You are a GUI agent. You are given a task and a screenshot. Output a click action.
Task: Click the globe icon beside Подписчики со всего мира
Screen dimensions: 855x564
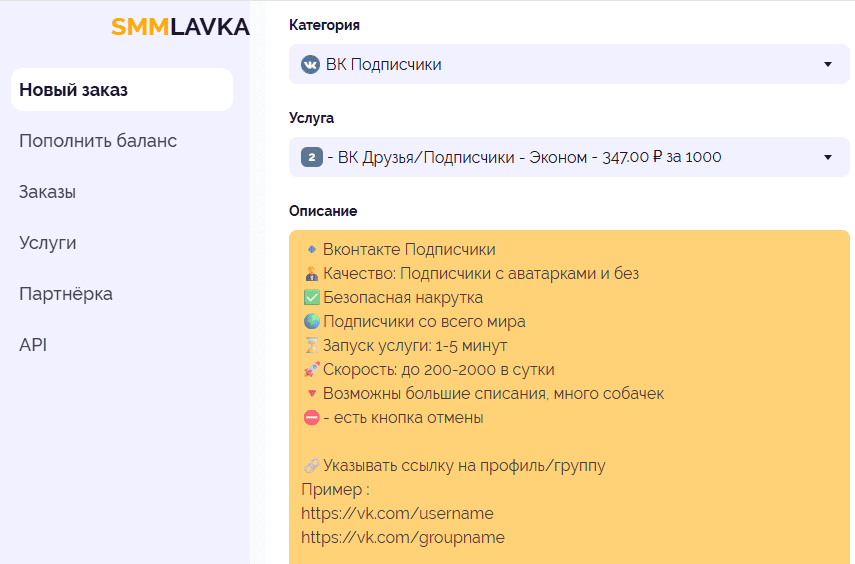click(311, 321)
